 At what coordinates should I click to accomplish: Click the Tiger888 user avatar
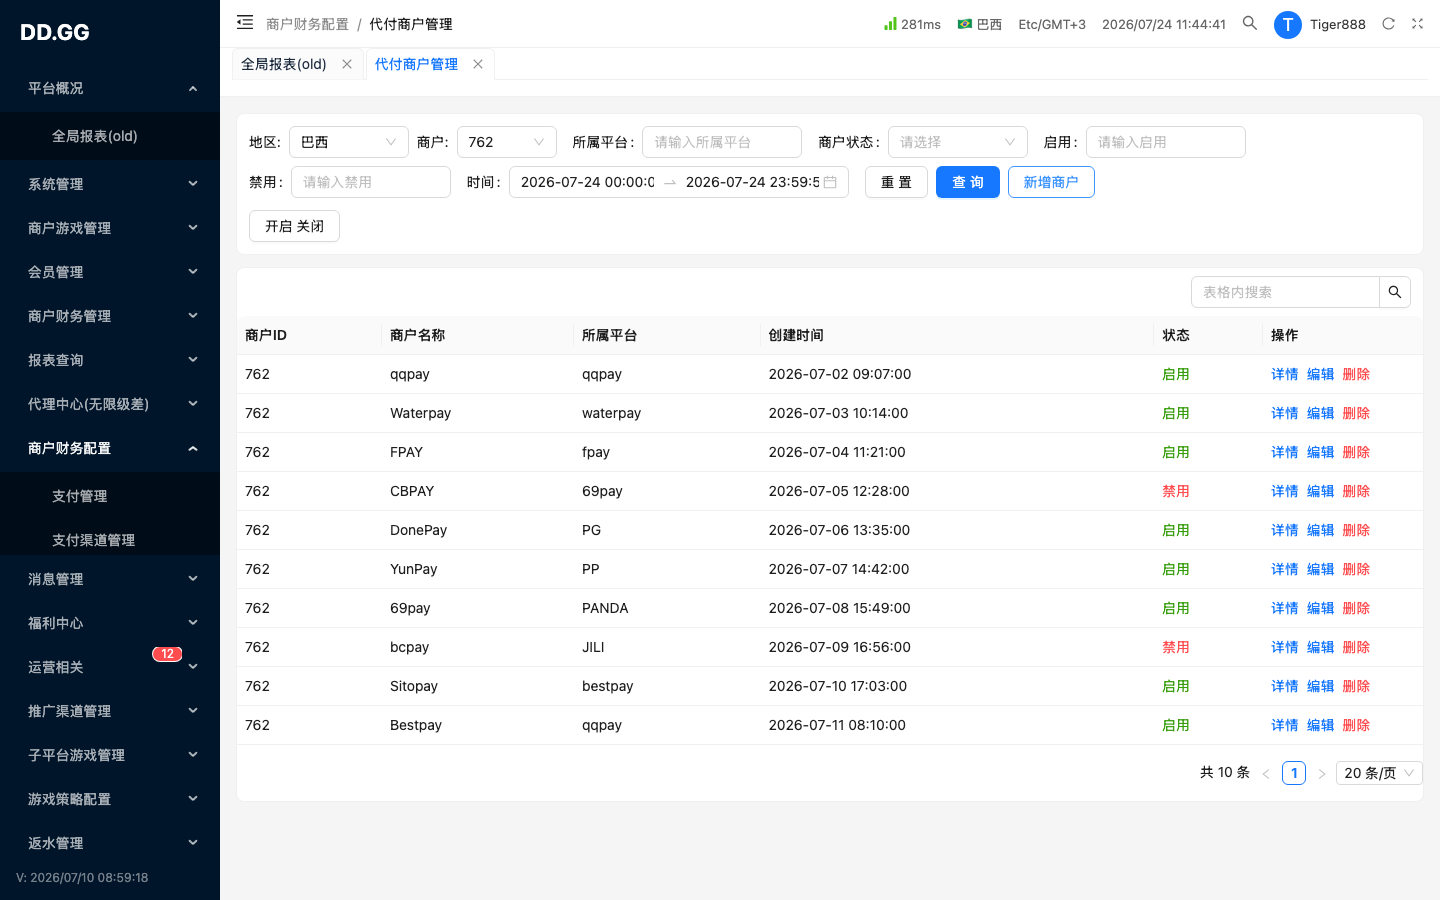pyautogui.click(x=1288, y=25)
